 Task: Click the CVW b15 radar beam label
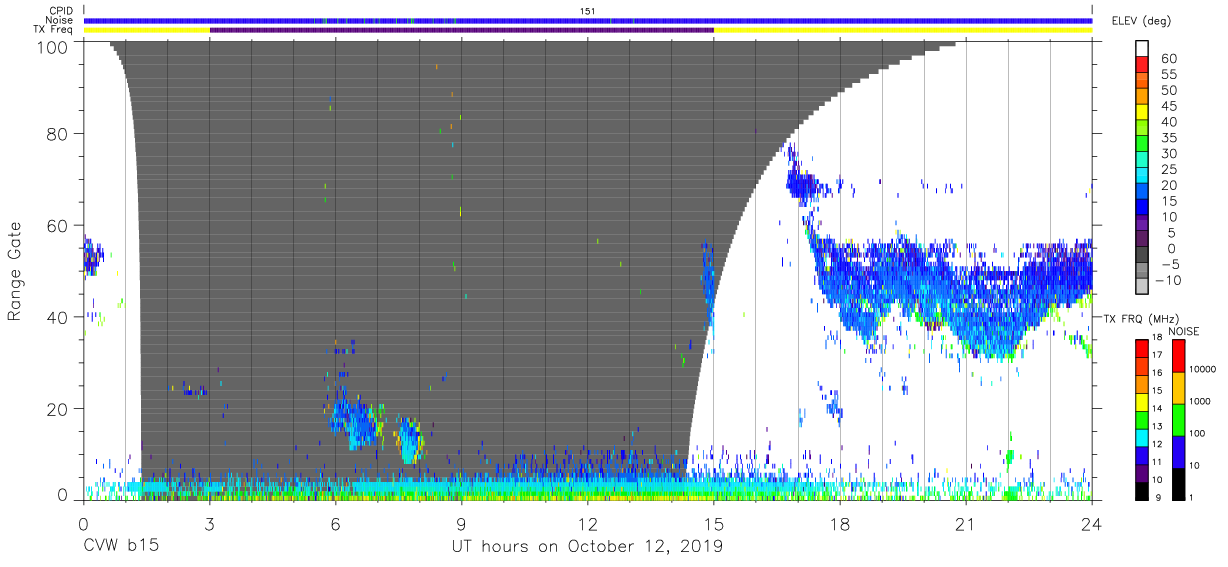point(119,547)
